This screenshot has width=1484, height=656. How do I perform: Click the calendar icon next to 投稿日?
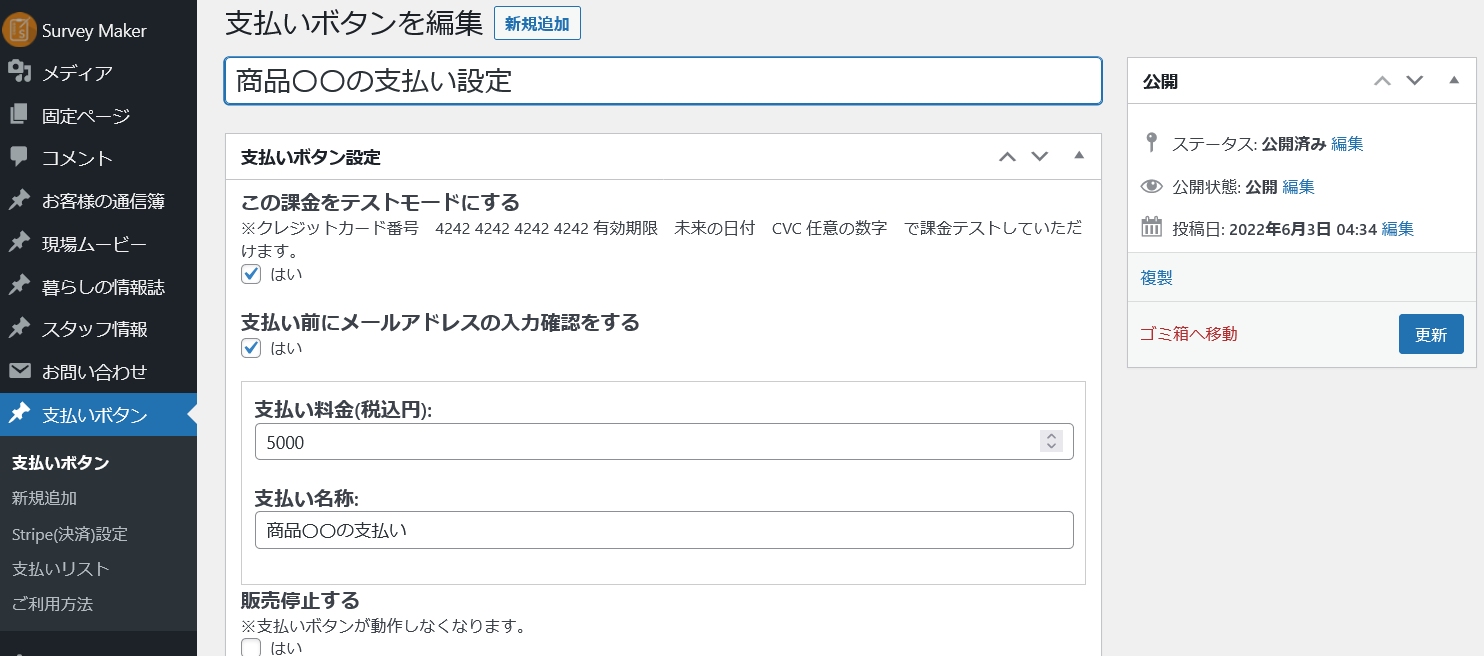click(x=1152, y=227)
